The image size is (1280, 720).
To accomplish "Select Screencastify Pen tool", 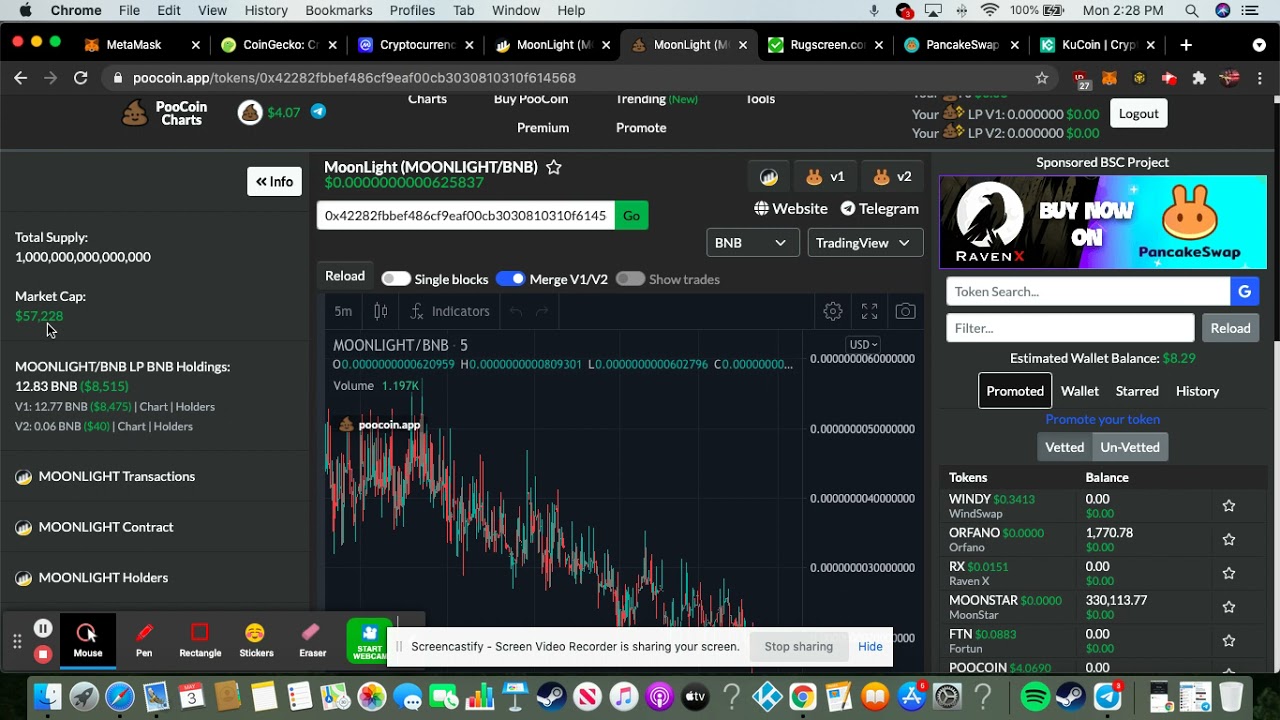I will [x=144, y=640].
